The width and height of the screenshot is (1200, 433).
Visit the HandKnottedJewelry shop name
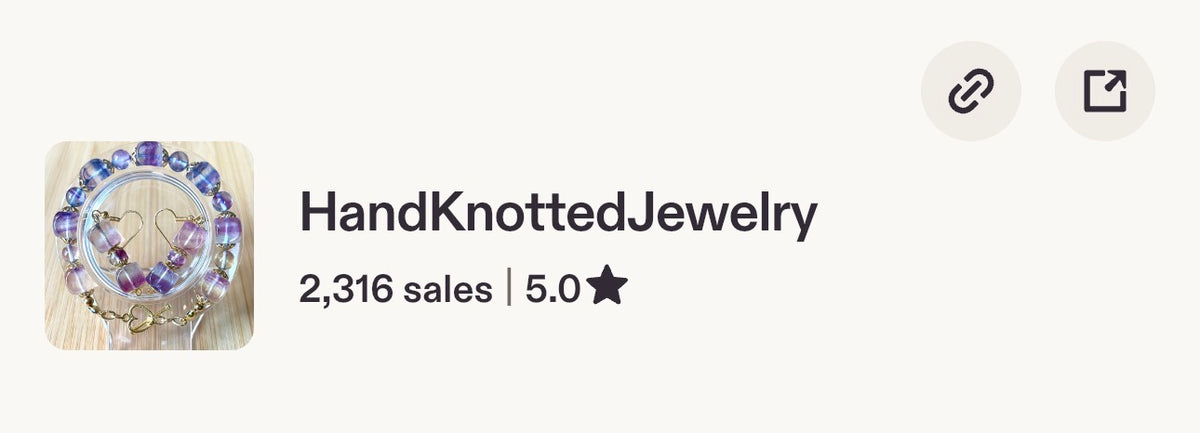558,215
